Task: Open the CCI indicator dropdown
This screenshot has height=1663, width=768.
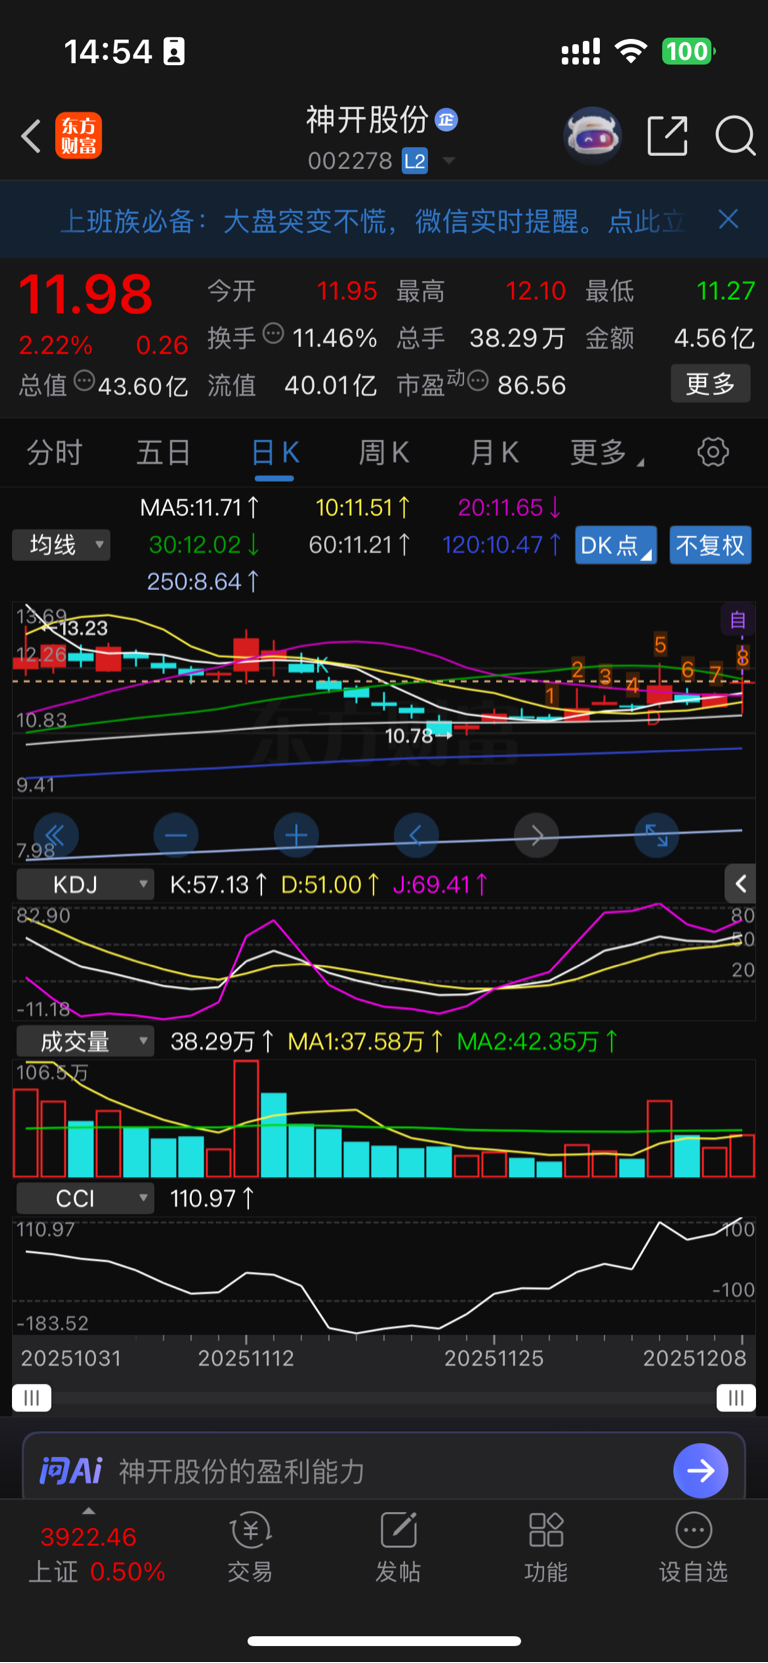Action: pos(84,1198)
